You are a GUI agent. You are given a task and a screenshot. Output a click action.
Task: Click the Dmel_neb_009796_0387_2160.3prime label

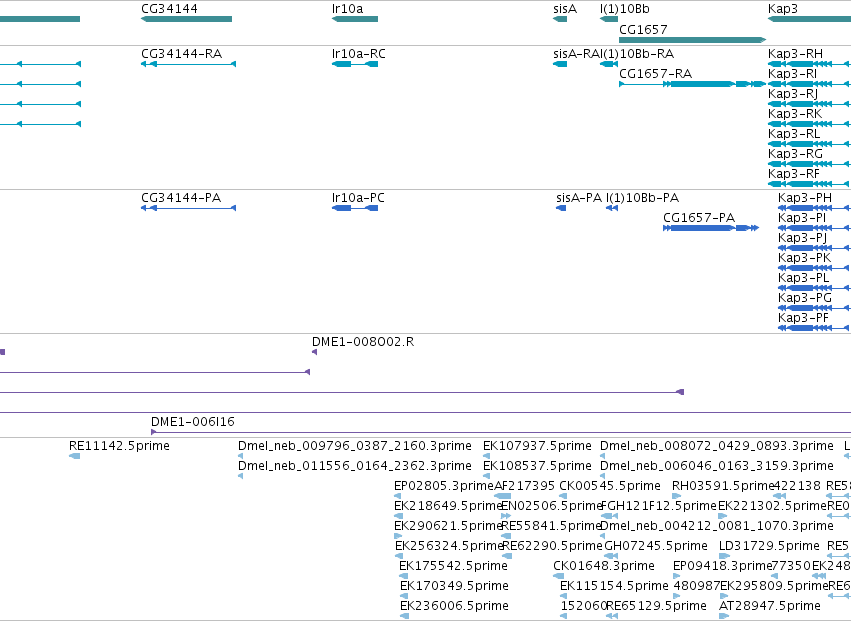(x=354, y=446)
